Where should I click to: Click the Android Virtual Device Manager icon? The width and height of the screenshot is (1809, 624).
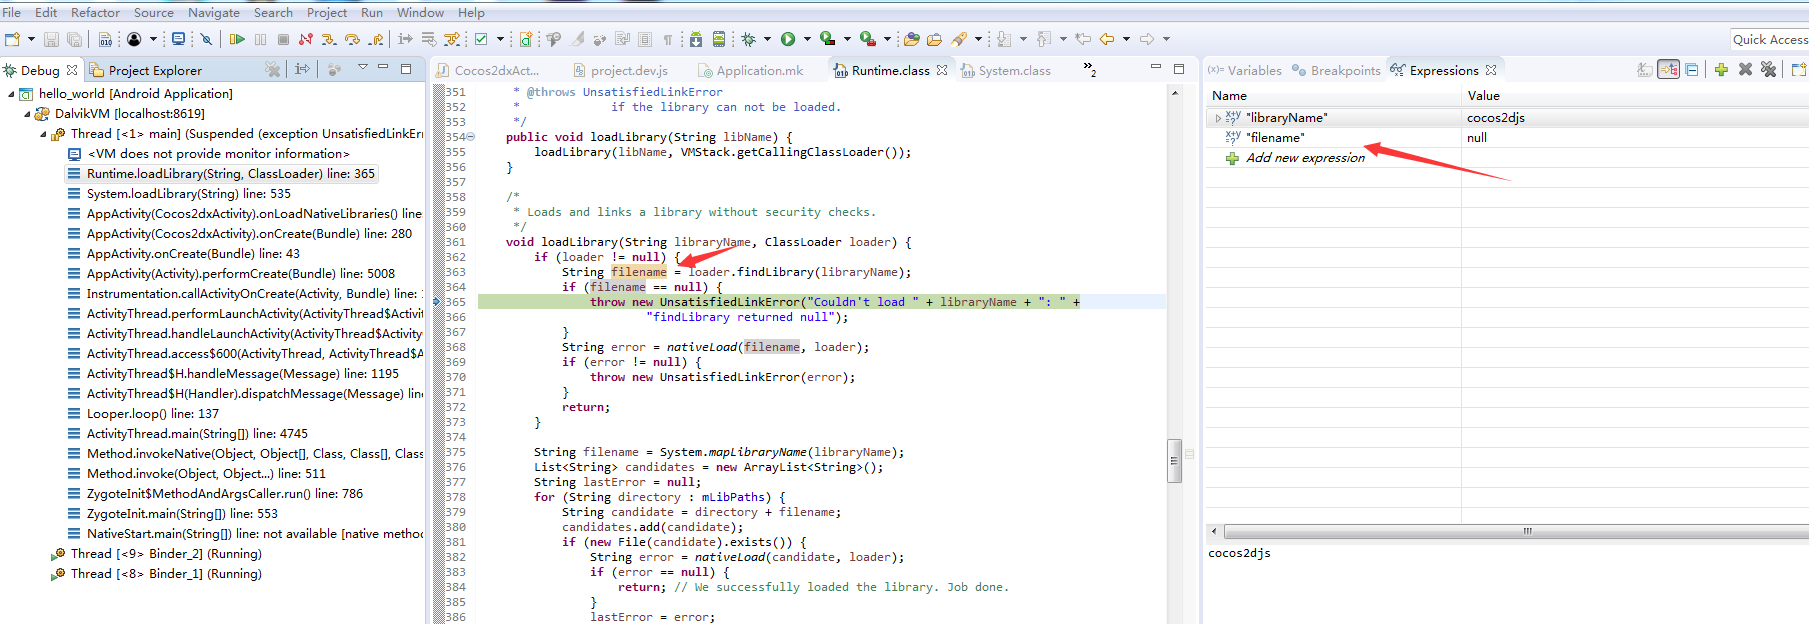[719, 39]
